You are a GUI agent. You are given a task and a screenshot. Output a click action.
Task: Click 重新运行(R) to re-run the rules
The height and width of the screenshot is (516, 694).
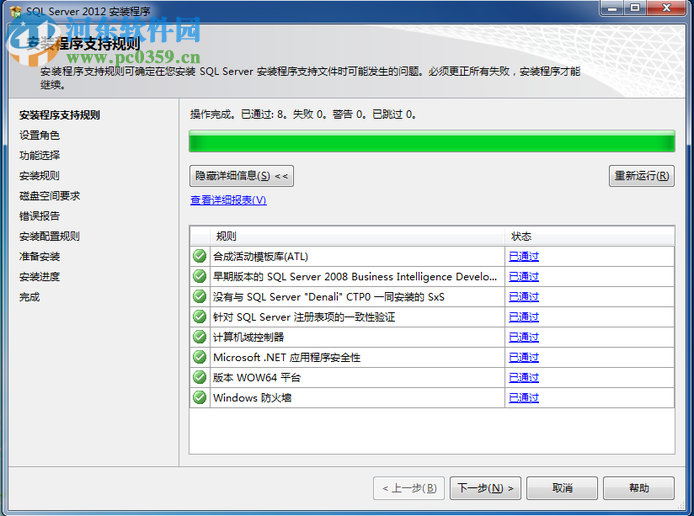(x=642, y=176)
